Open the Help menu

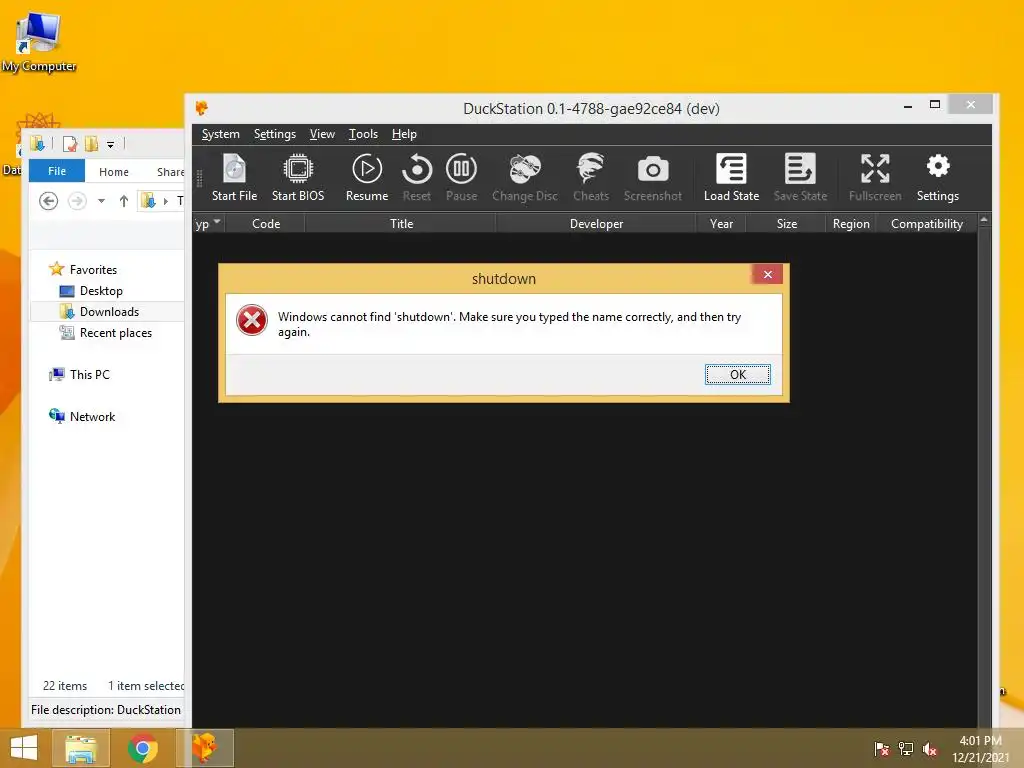pyautogui.click(x=404, y=134)
